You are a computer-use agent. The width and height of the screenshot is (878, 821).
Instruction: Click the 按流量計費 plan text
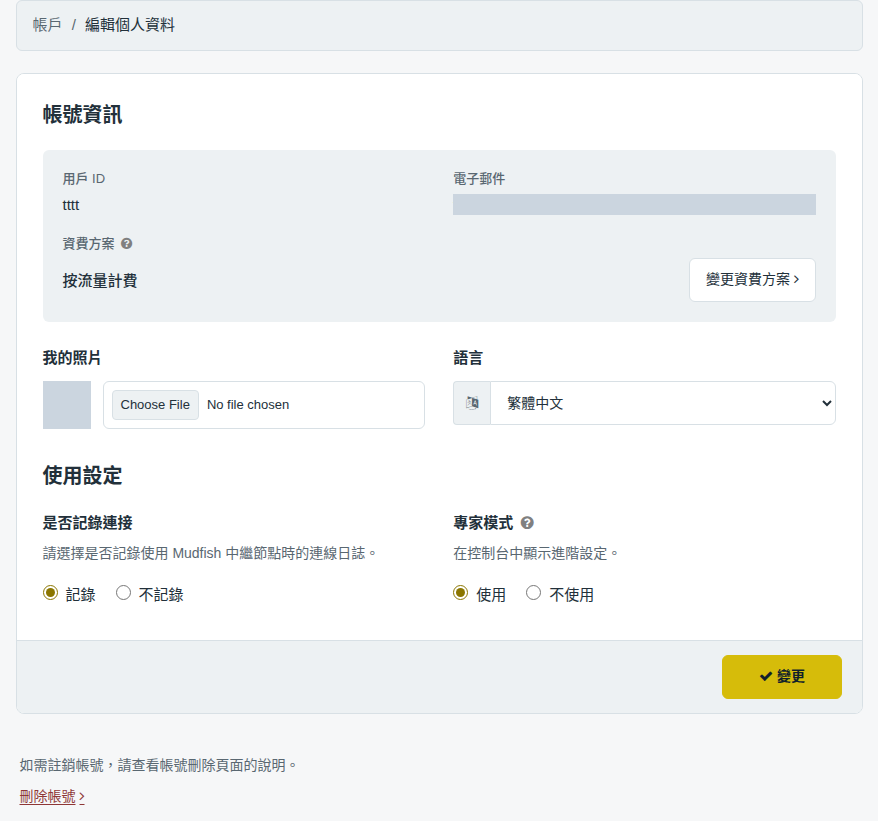pos(100,281)
